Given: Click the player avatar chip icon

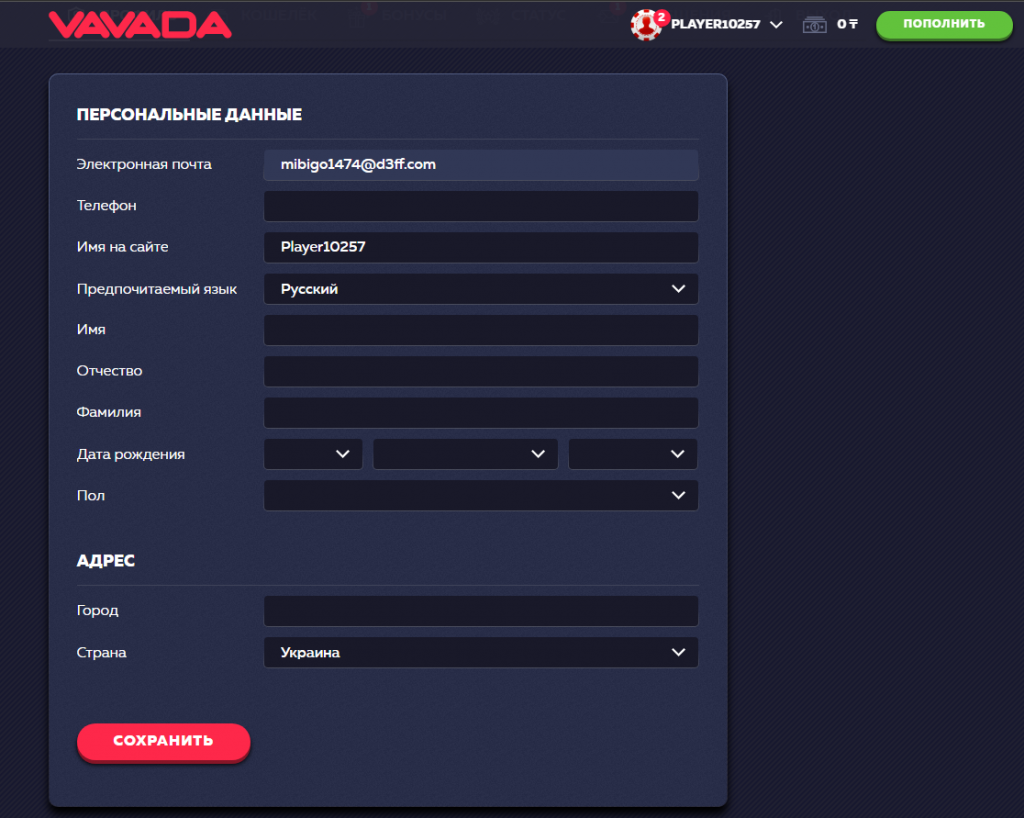Looking at the screenshot, I should click(647, 24).
